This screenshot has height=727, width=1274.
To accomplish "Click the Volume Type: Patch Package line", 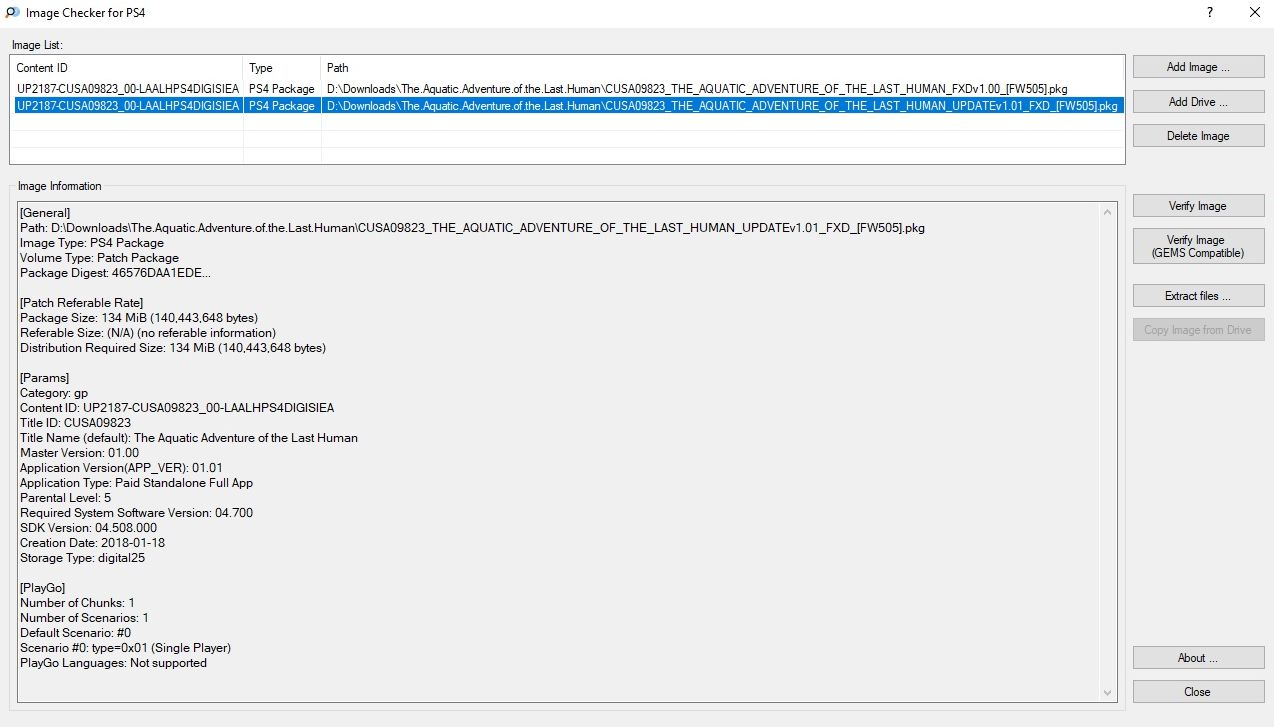I will 100,258.
